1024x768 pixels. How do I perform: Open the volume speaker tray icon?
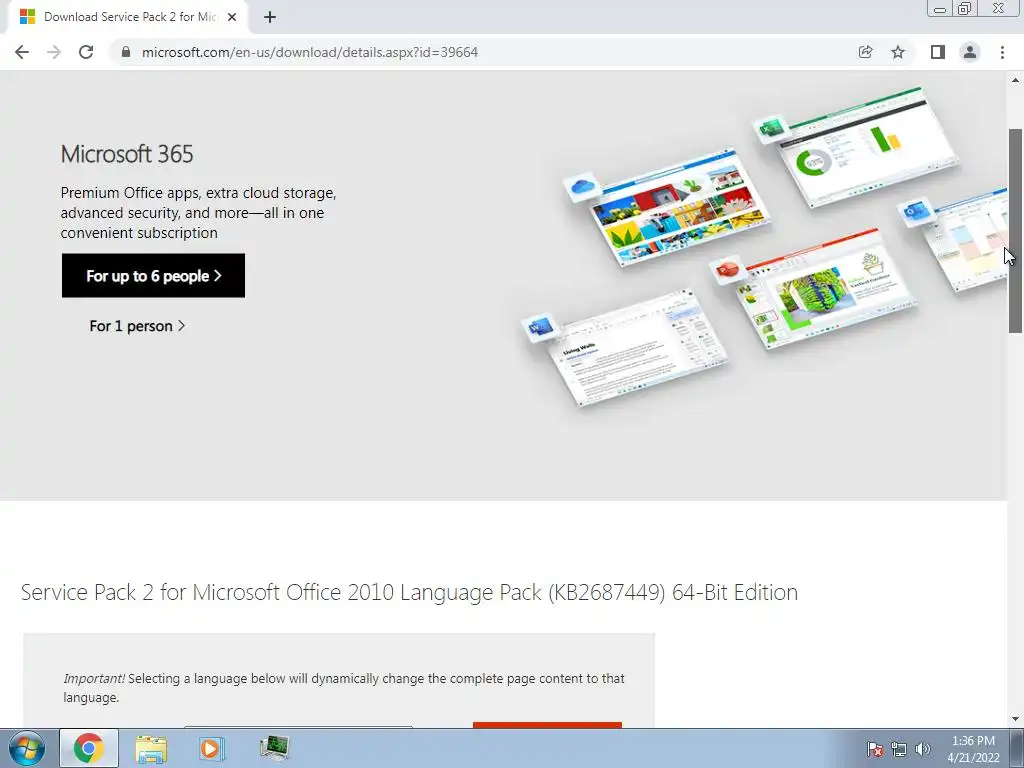[x=923, y=749]
